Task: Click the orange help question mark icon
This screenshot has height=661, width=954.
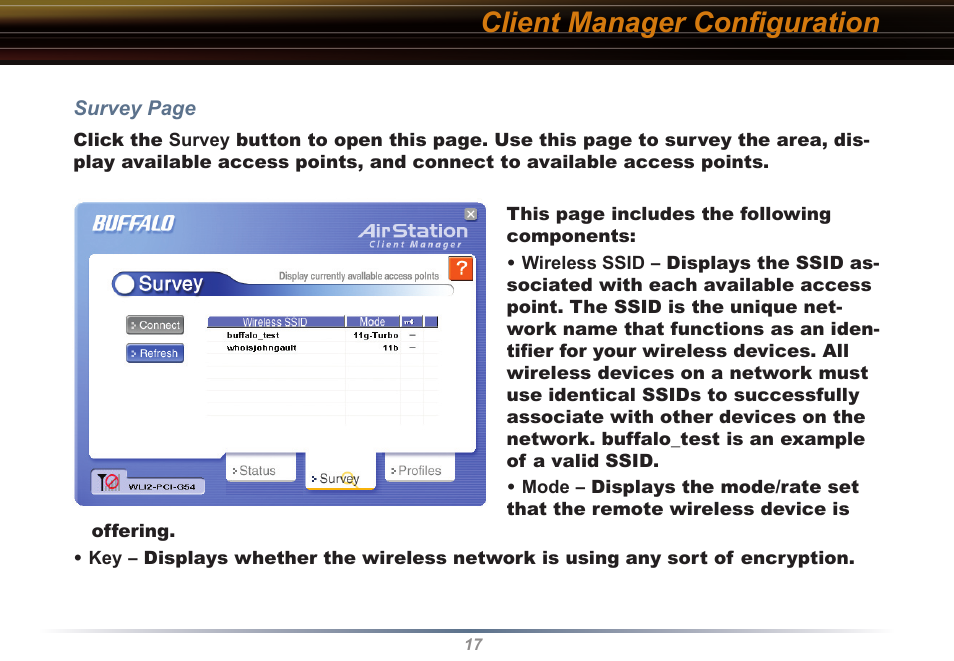Action: pyautogui.click(x=461, y=268)
